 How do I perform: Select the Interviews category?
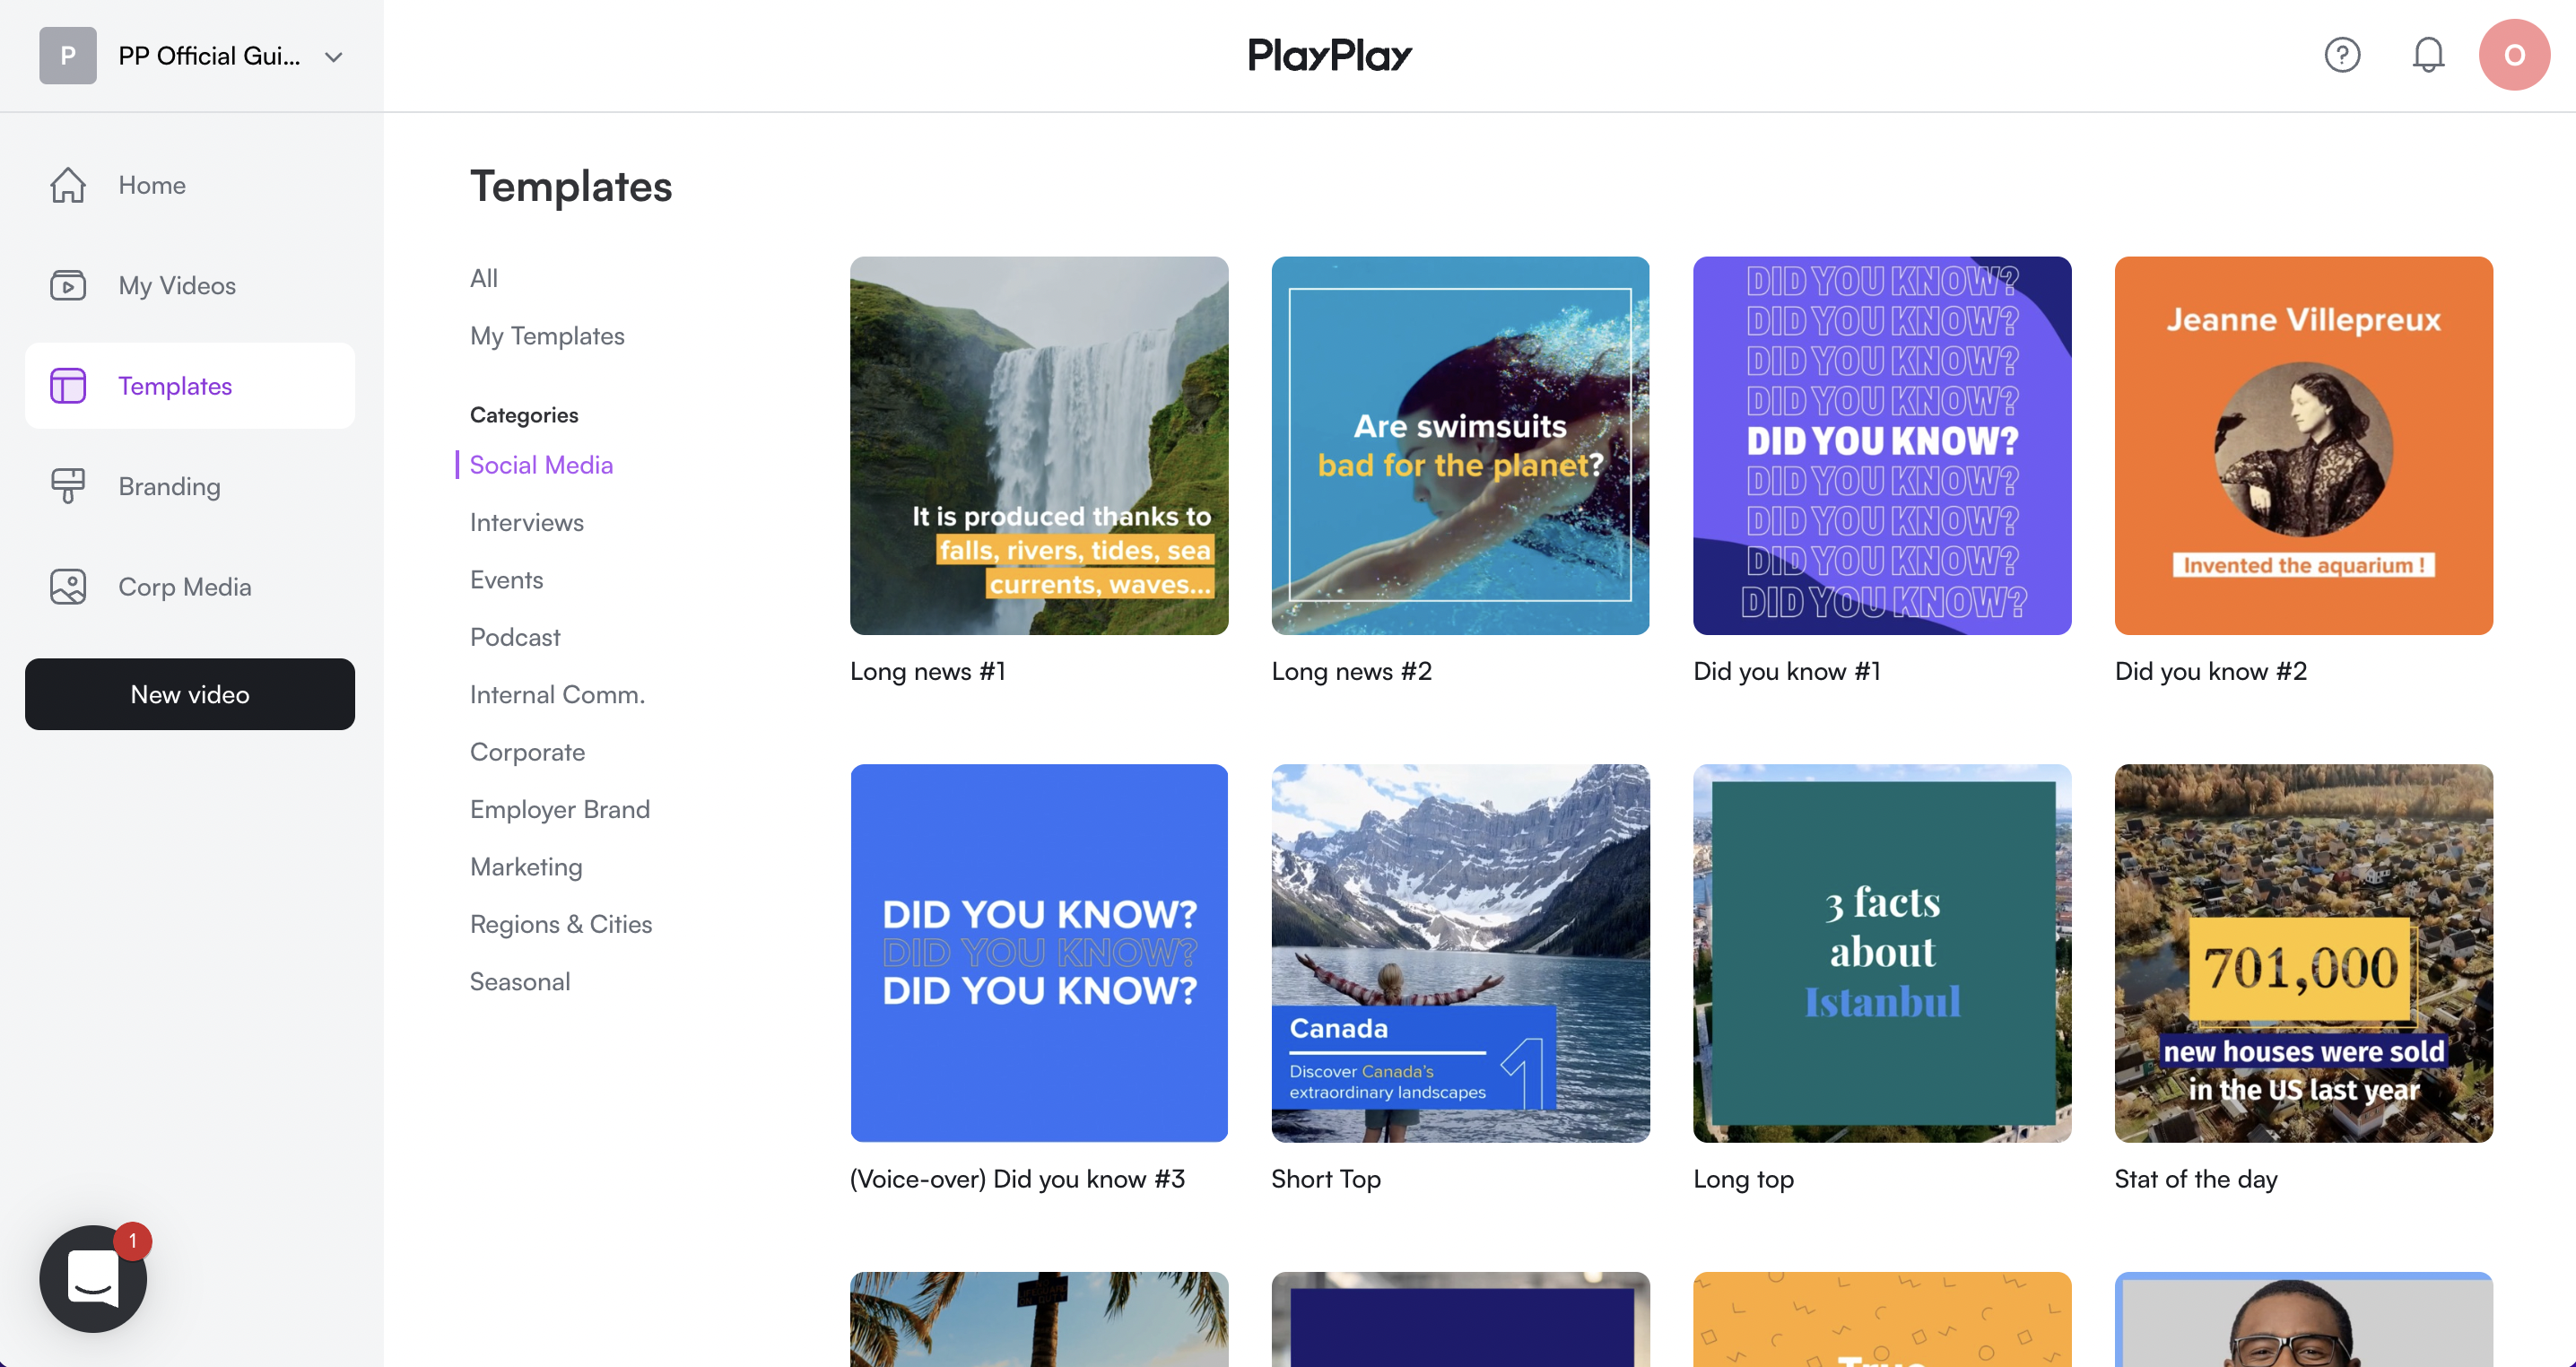pyautogui.click(x=526, y=522)
